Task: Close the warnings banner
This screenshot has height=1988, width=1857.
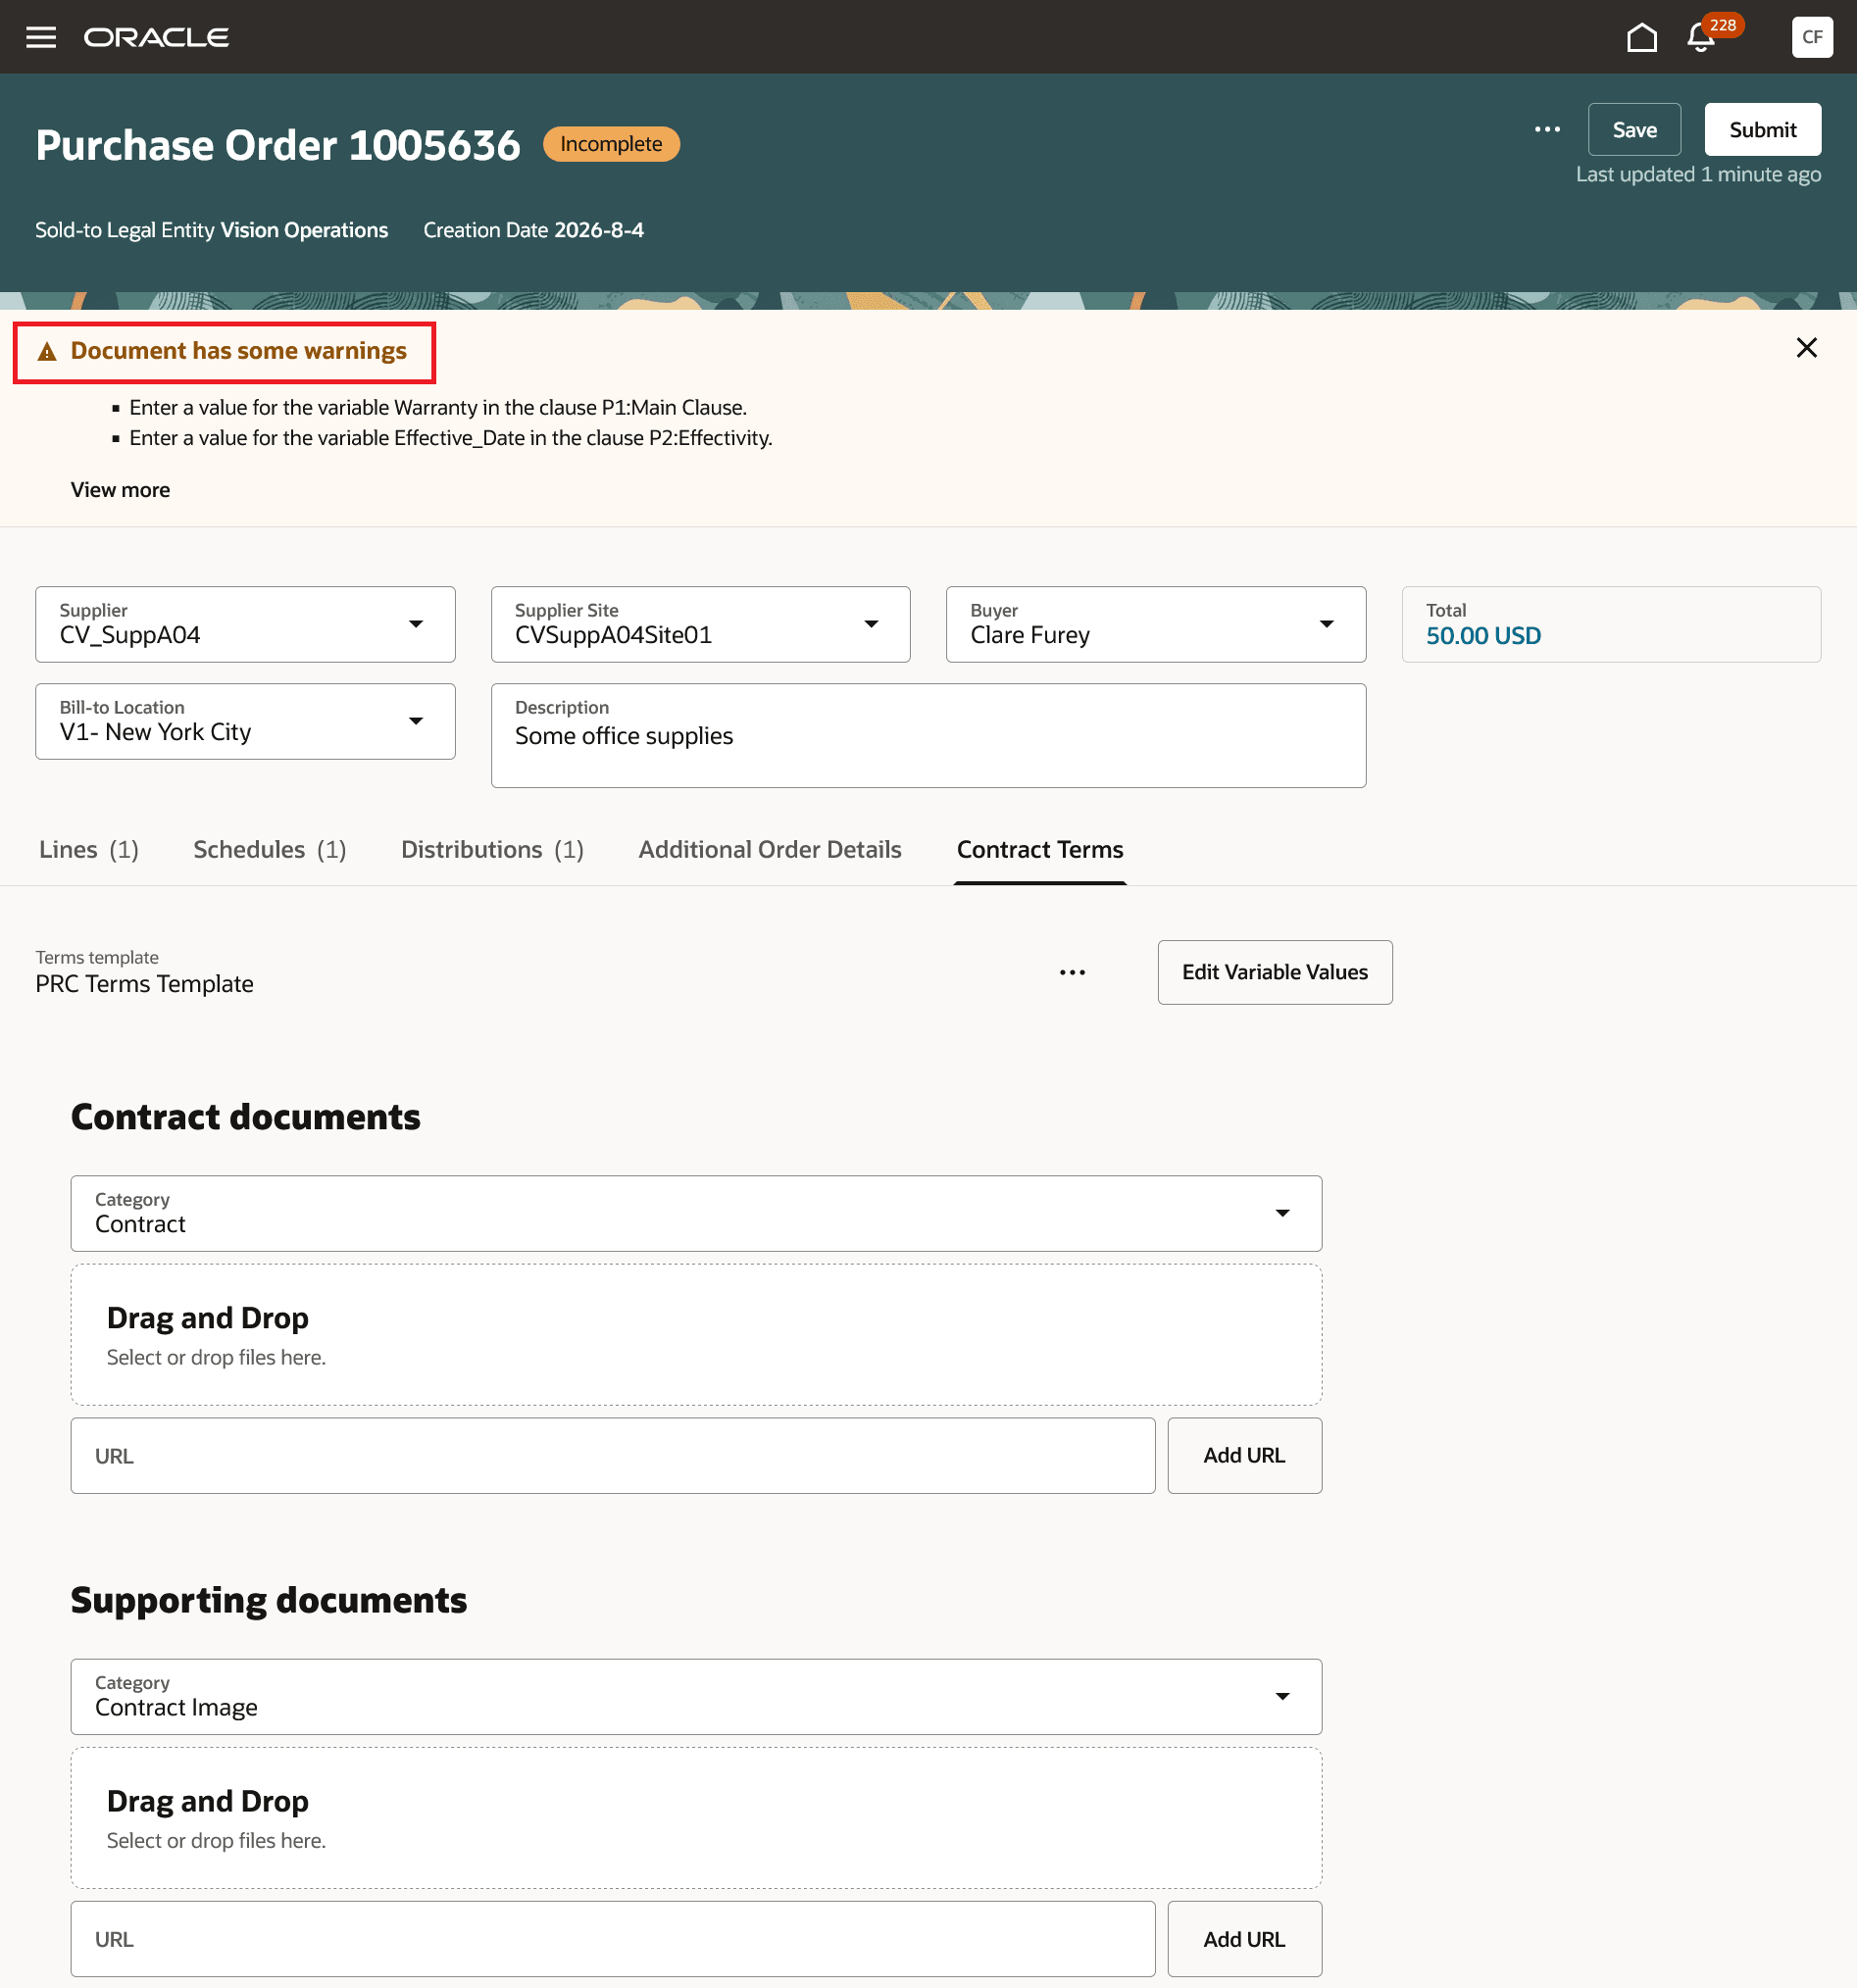Action: (x=1806, y=347)
